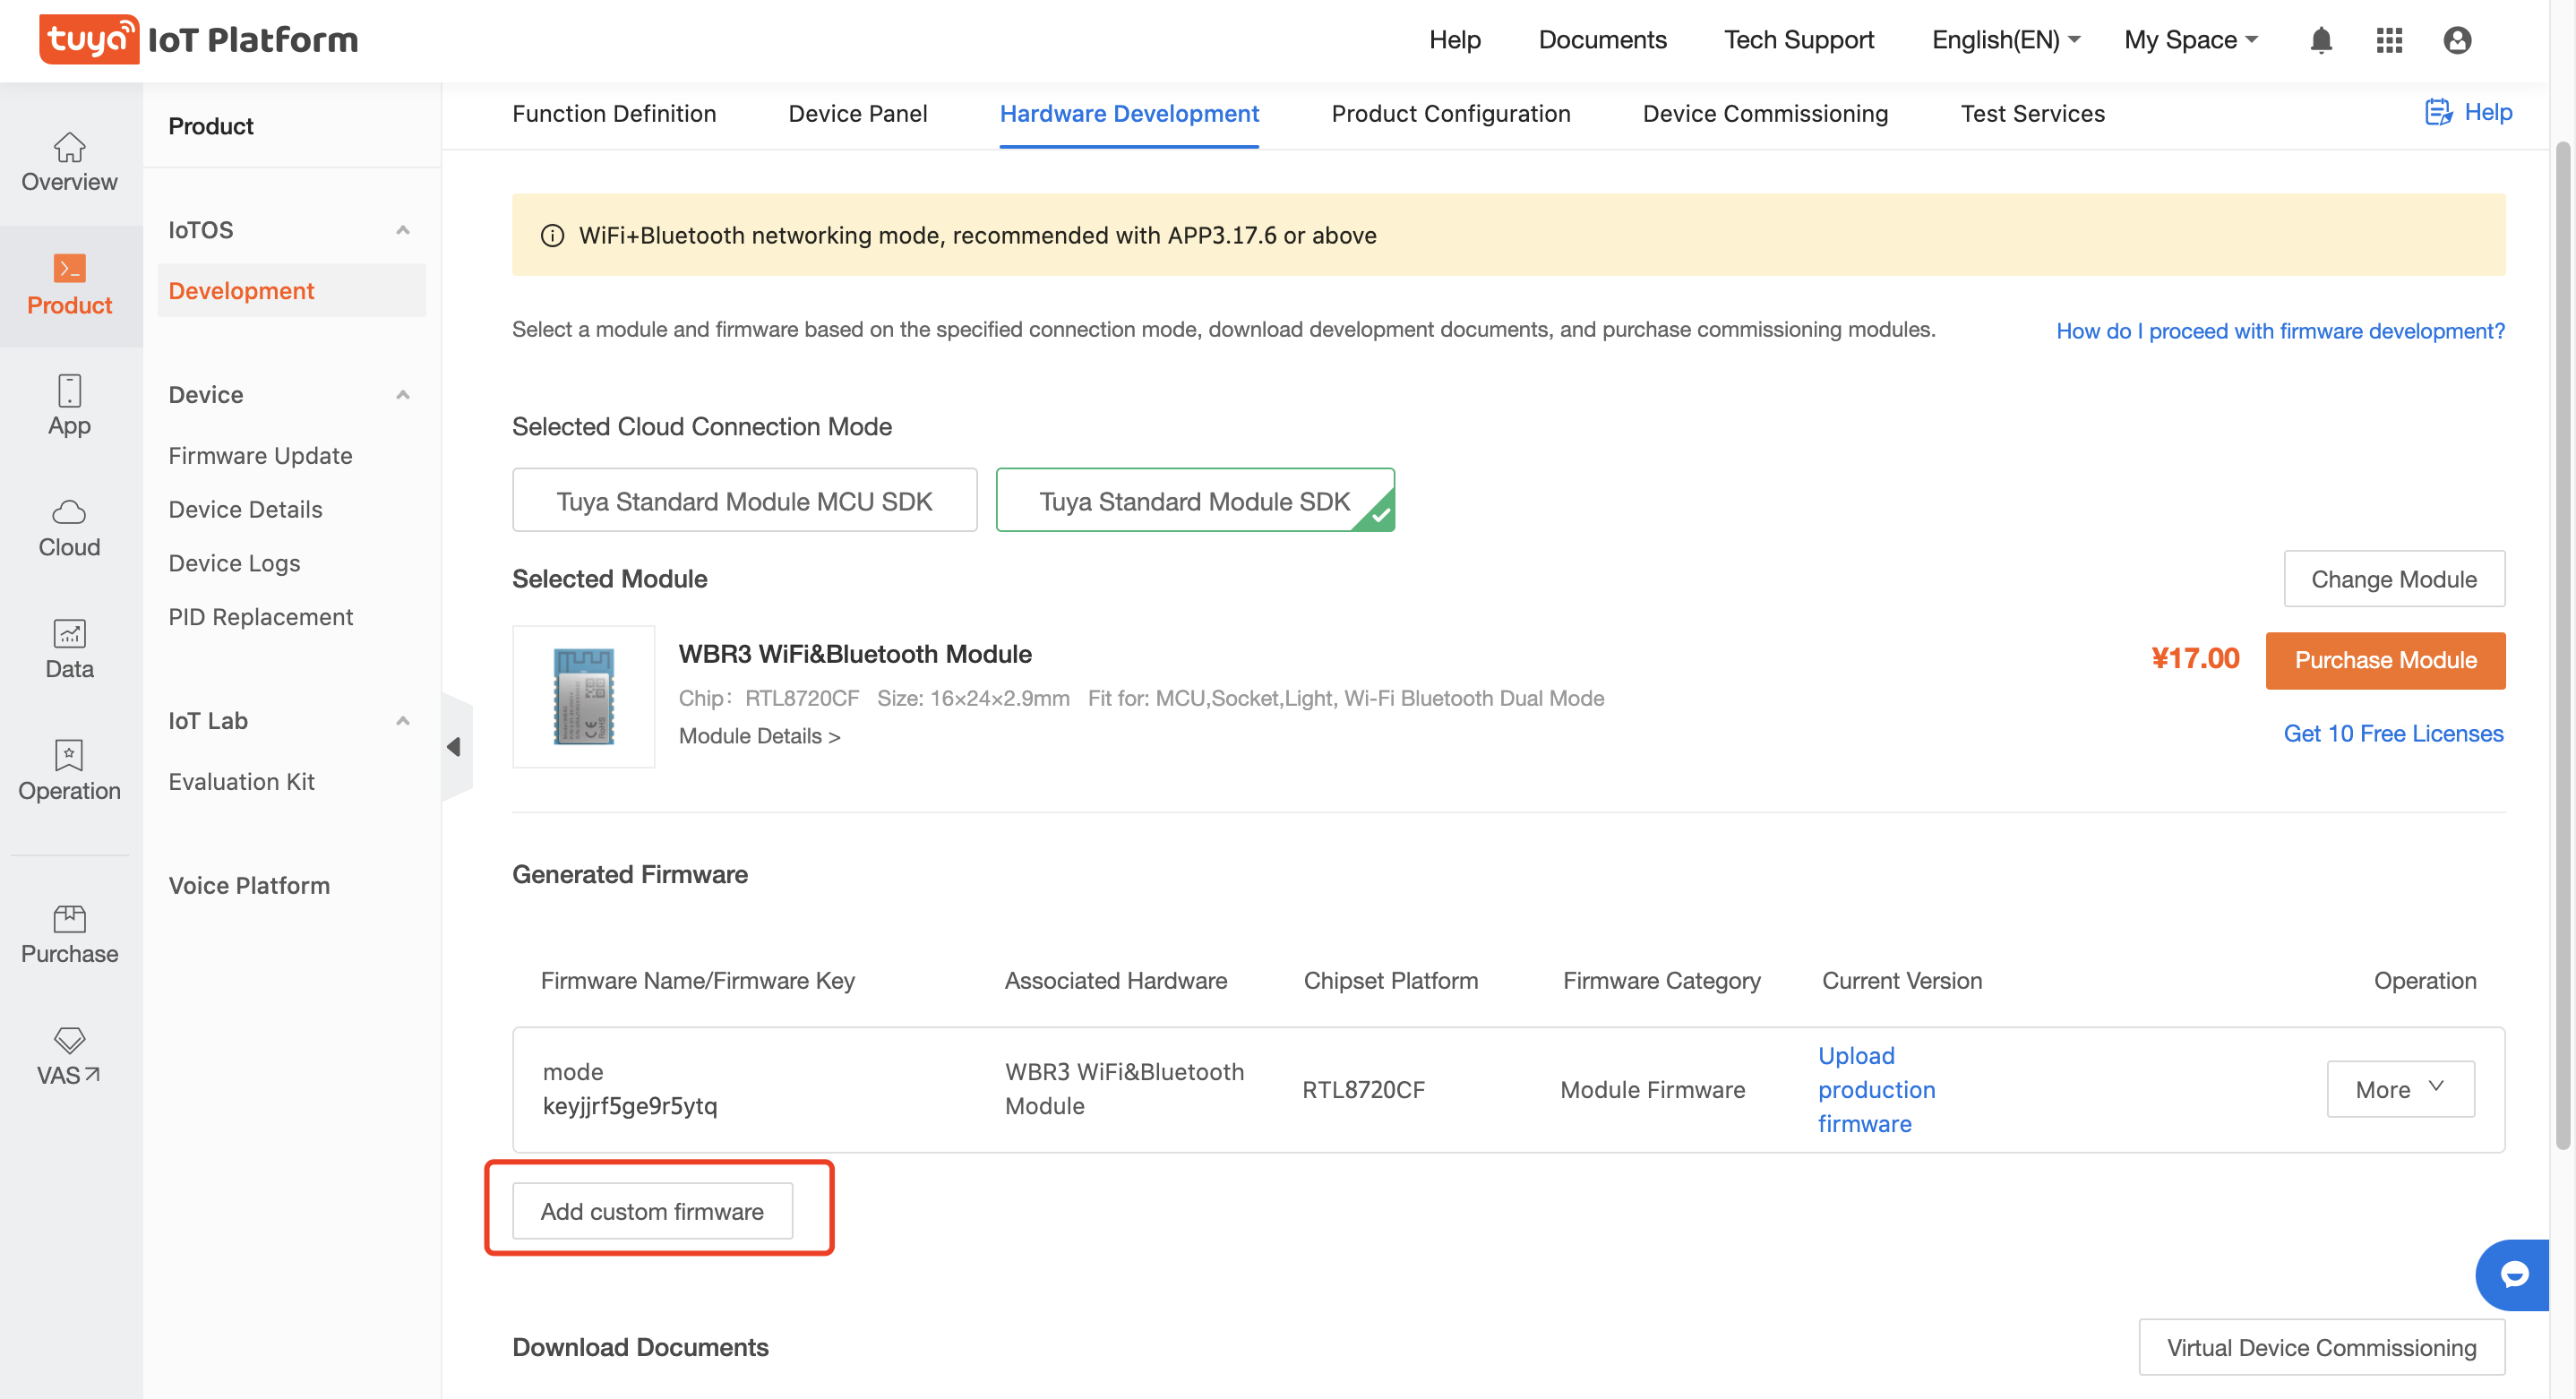Screen dimensions: 2576x1399
Task: Open the user account avatar icon
Action: click(x=2457, y=40)
